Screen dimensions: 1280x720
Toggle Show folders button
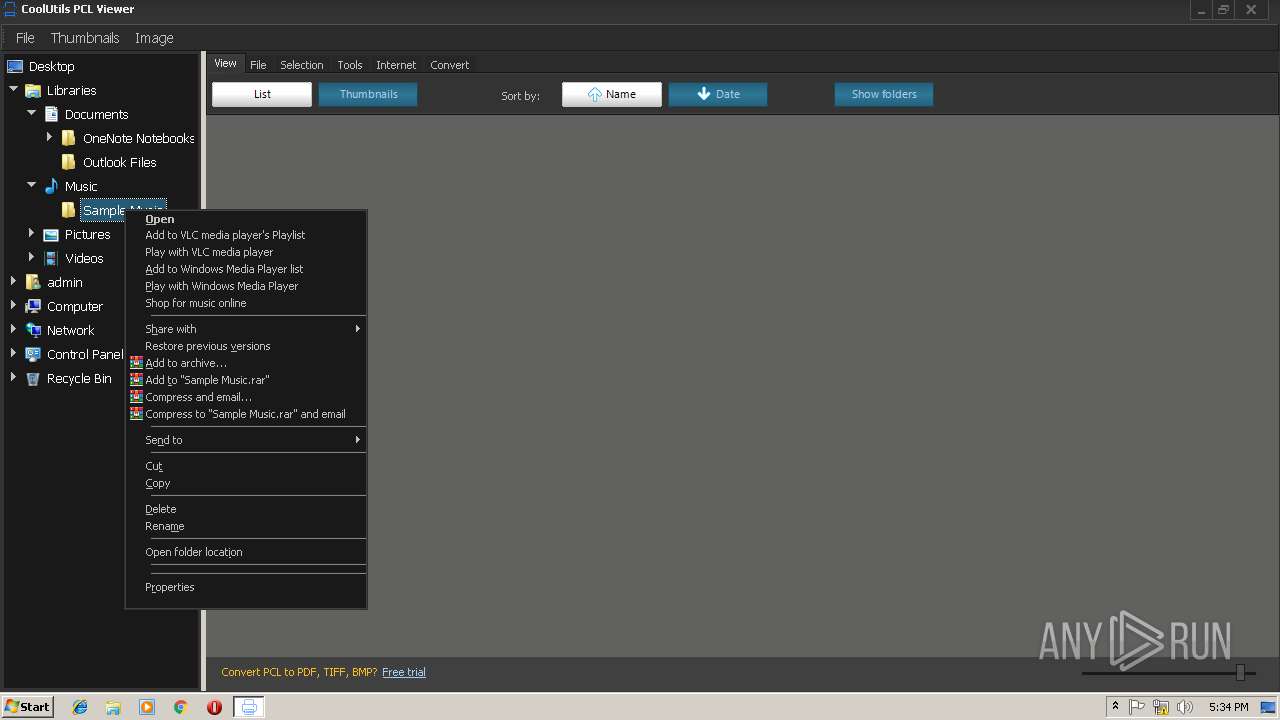tap(884, 94)
